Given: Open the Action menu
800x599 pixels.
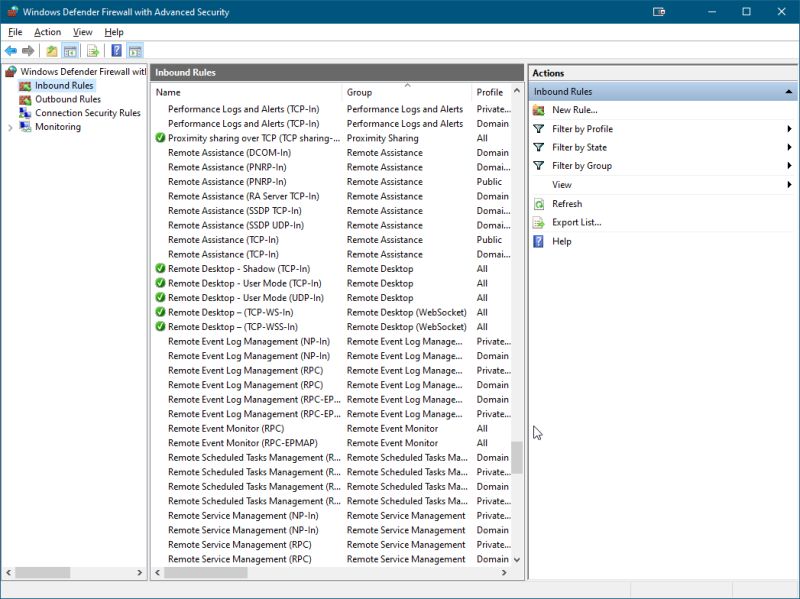Looking at the screenshot, I should pyautogui.click(x=47, y=32).
